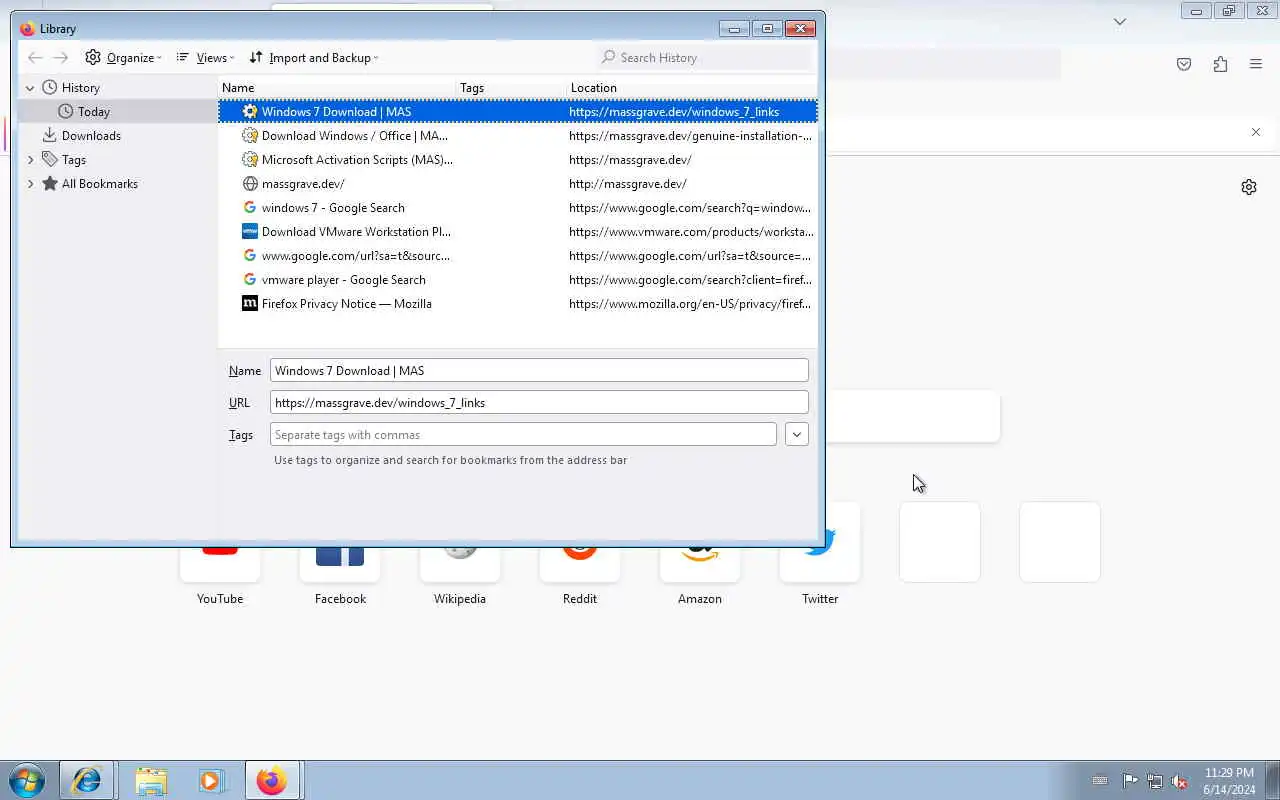Select the www.google.com/url history entry
Image resolution: width=1280 pixels, height=800 pixels.
click(518, 256)
